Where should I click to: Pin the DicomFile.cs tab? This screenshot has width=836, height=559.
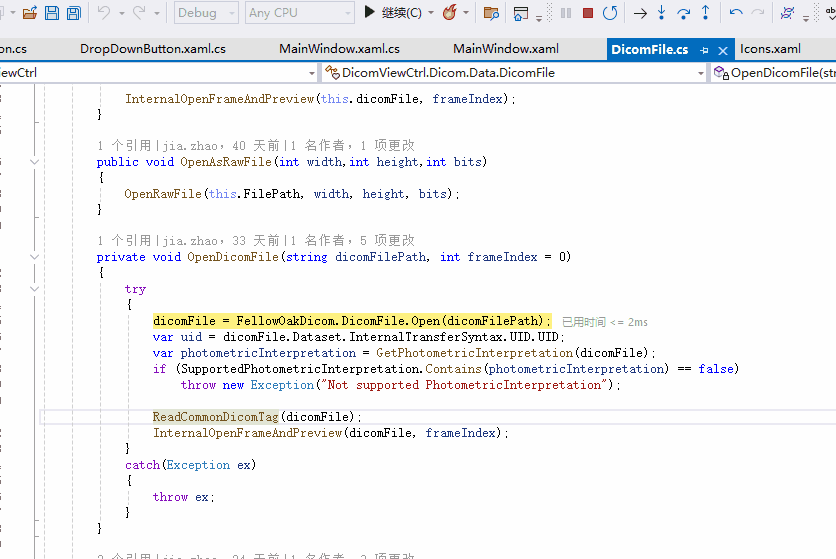(704, 51)
